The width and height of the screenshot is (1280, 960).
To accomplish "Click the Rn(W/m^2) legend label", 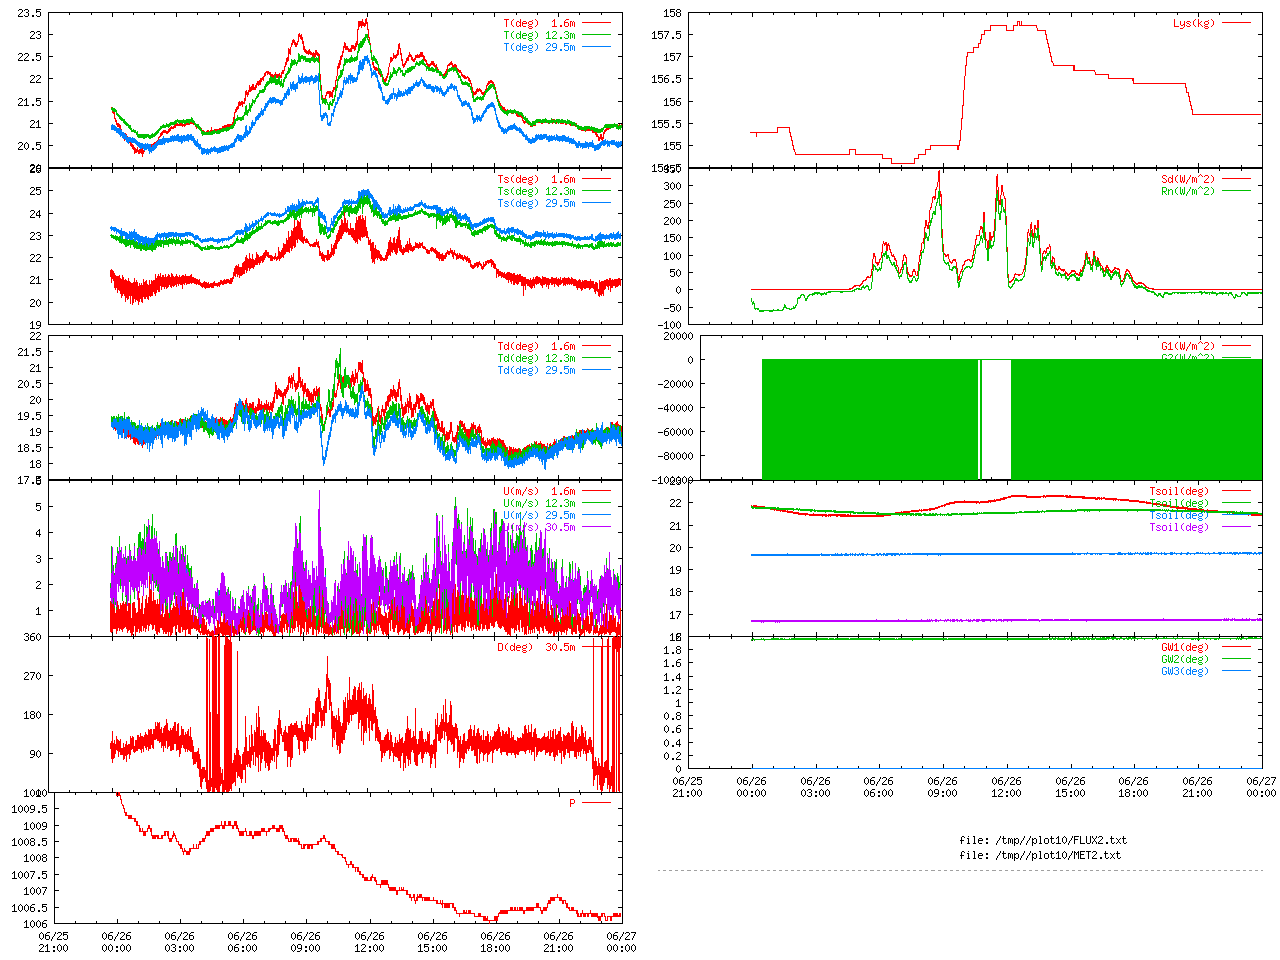I will pos(1188,191).
